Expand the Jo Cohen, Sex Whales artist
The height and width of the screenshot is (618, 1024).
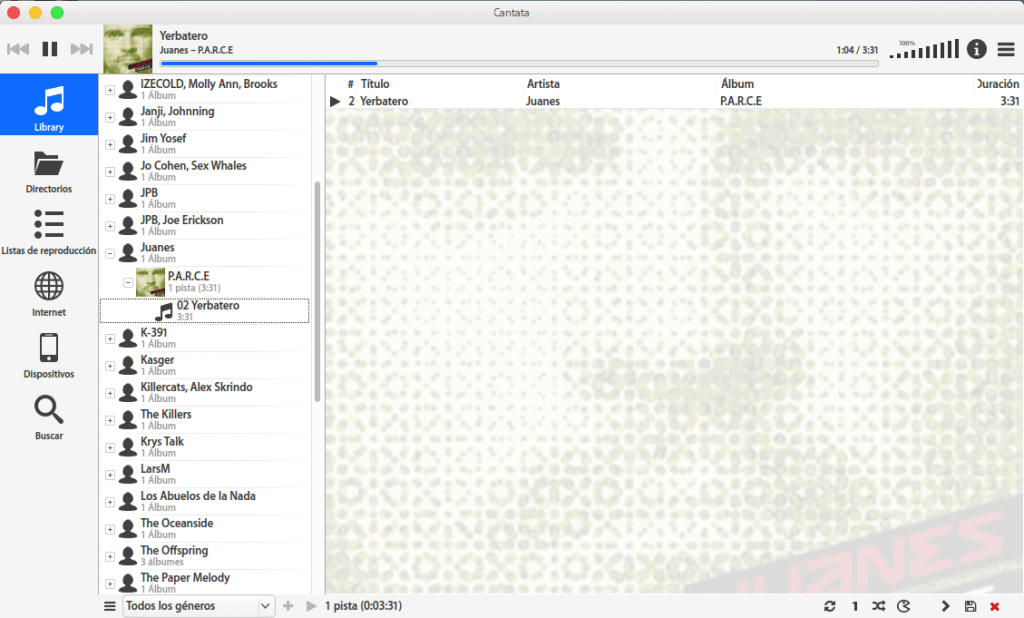click(x=110, y=172)
